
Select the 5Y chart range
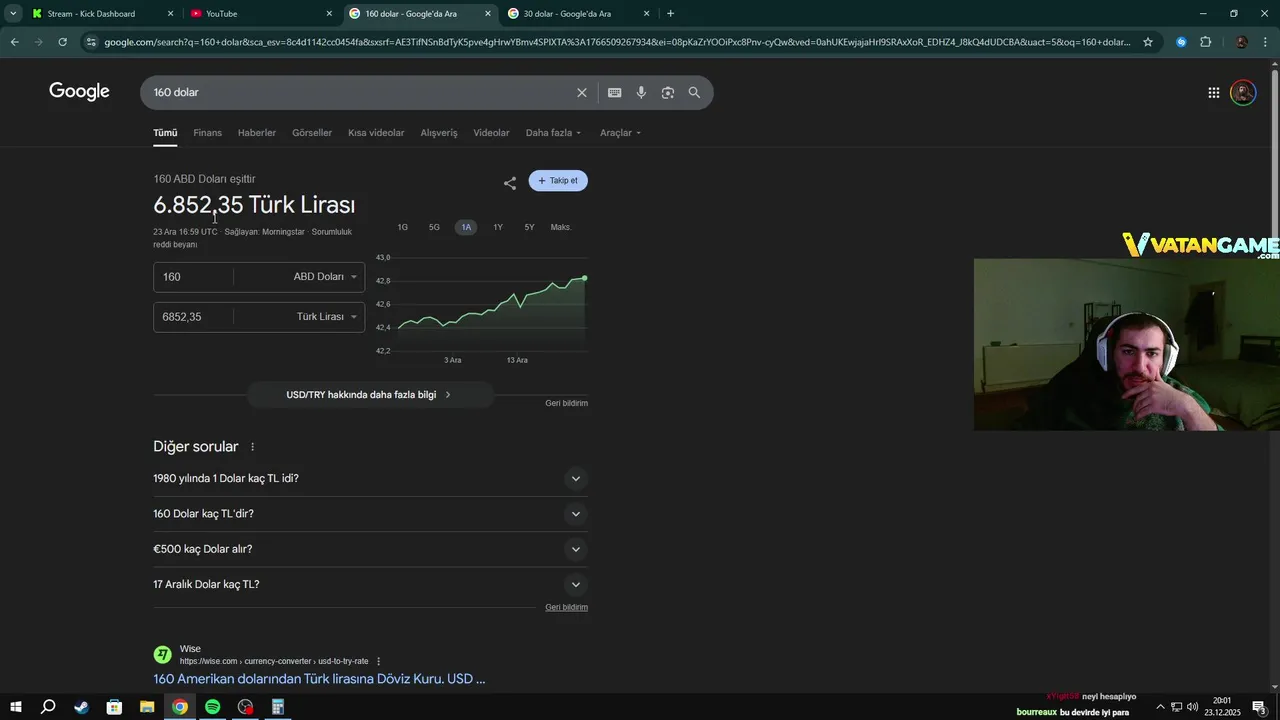(x=529, y=227)
